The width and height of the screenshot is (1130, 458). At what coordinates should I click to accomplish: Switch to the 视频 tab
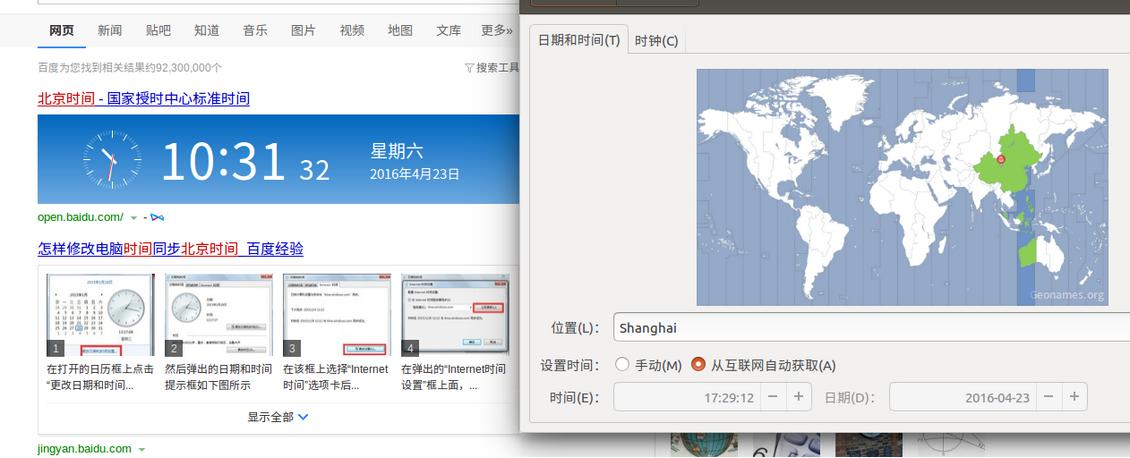[x=352, y=30]
